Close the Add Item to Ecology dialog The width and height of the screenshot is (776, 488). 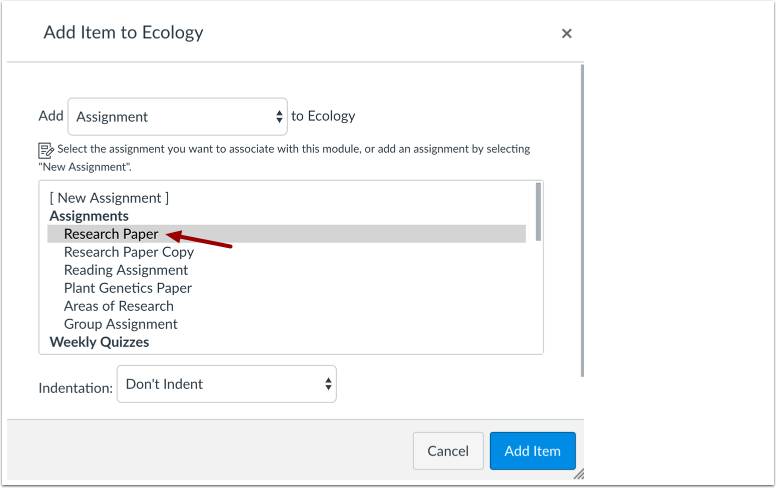pyautogui.click(x=566, y=34)
